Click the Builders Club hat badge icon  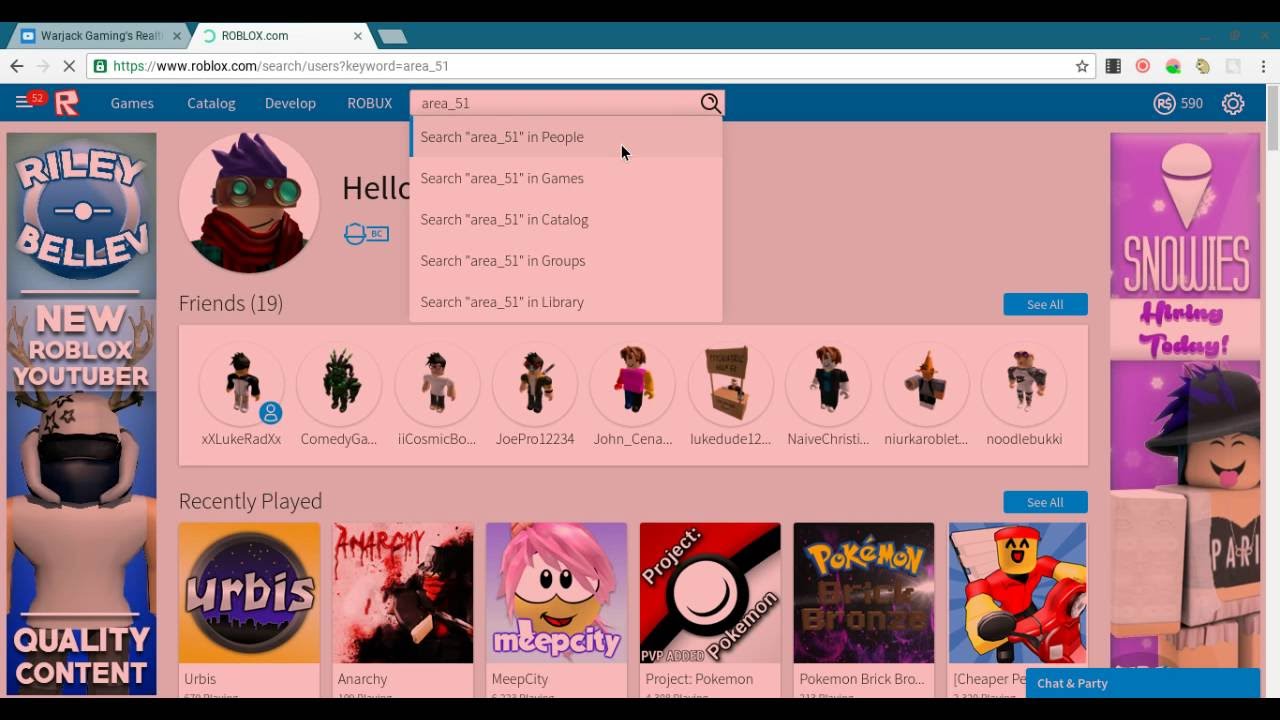(x=366, y=234)
